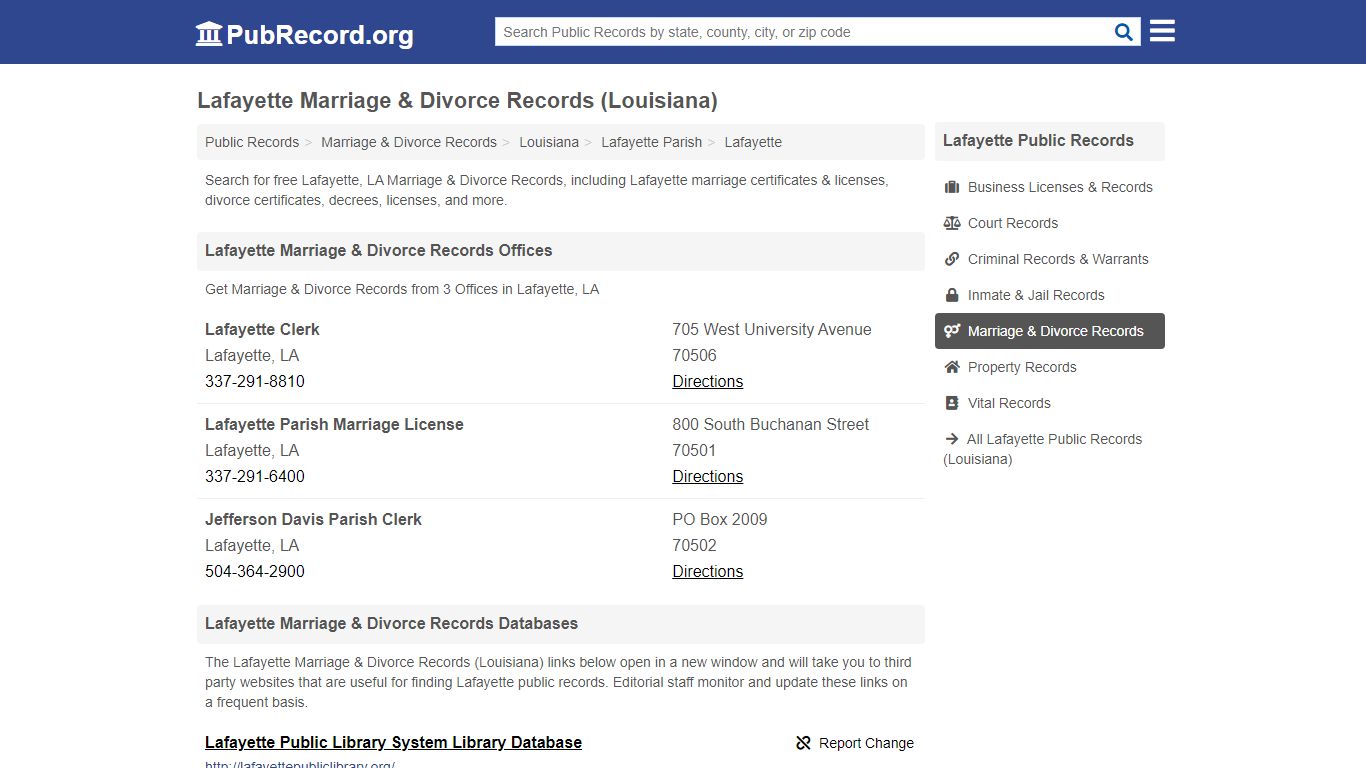Click Lafayette Parish Marriage License name
Viewport: 1366px width, 768px height.
tap(334, 424)
